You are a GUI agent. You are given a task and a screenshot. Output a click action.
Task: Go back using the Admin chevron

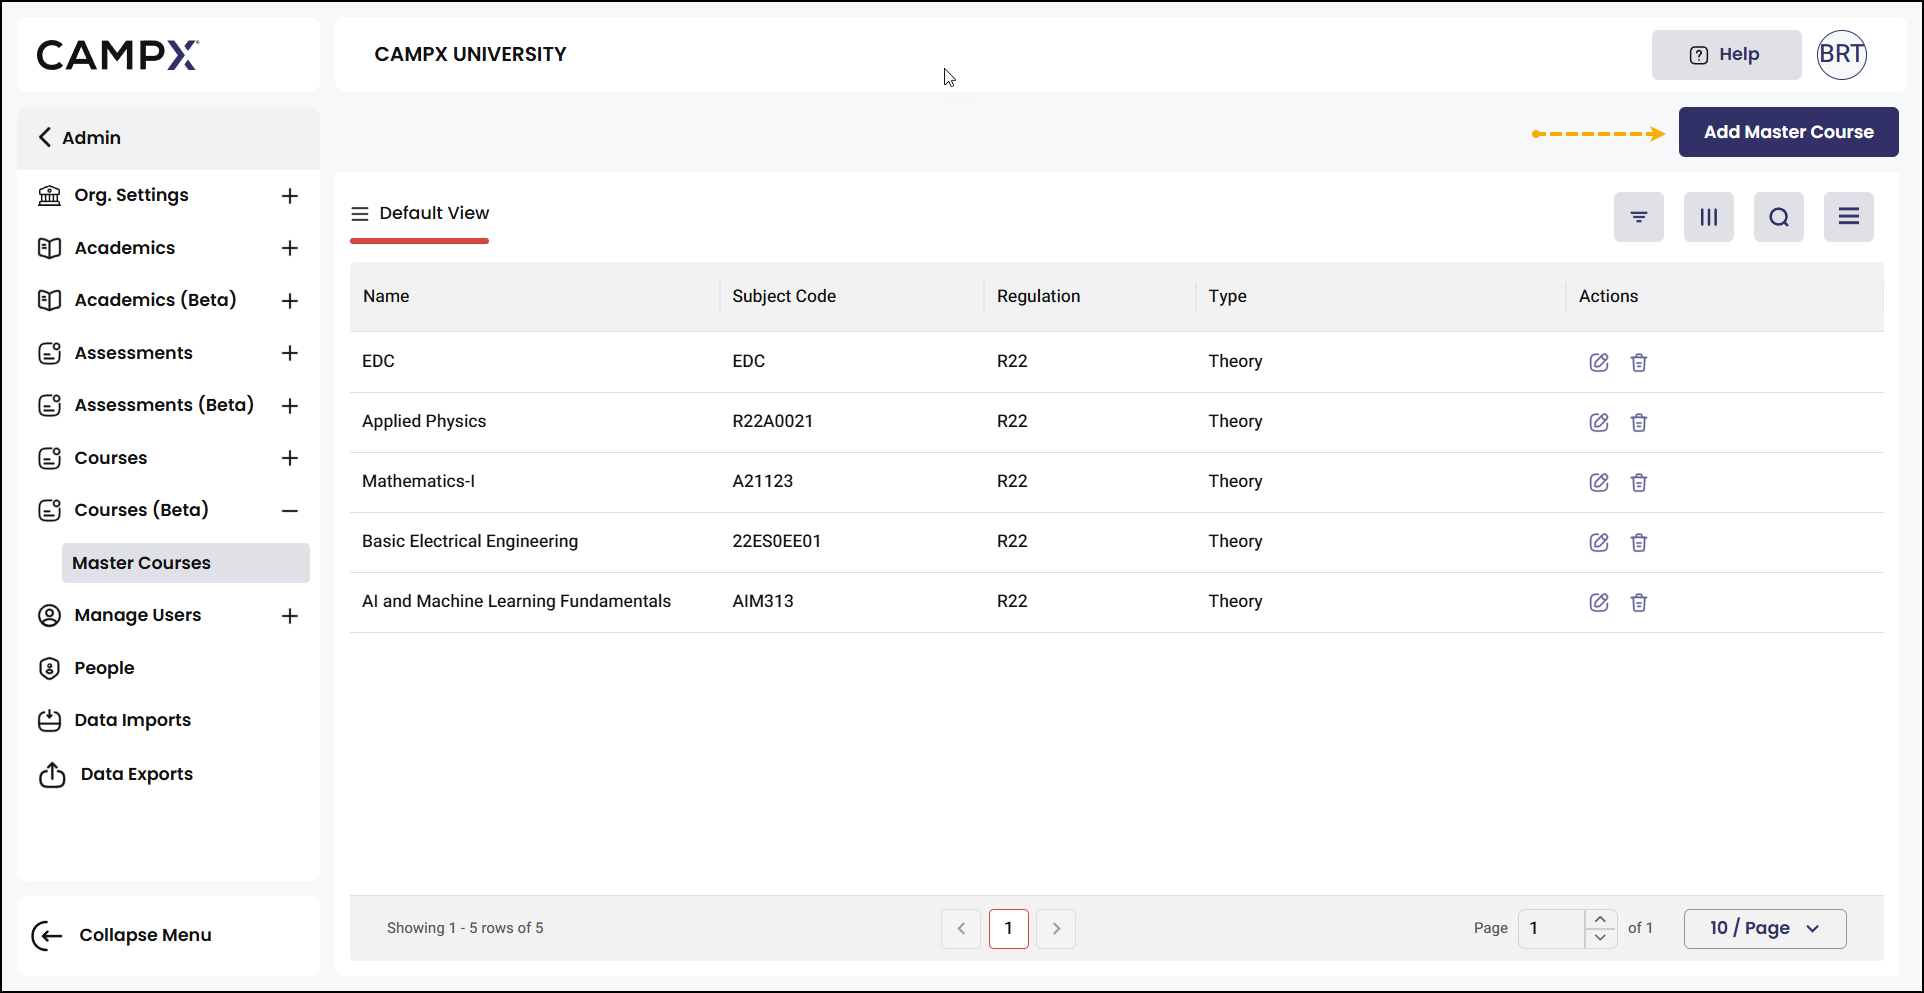(x=45, y=137)
